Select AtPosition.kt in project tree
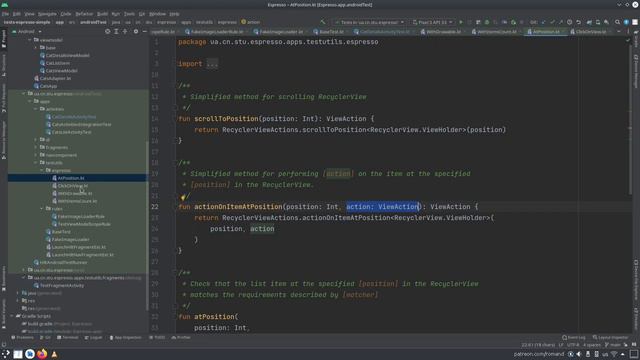Image resolution: width=640 pixels, height=360 pixels. click(71, 178)
